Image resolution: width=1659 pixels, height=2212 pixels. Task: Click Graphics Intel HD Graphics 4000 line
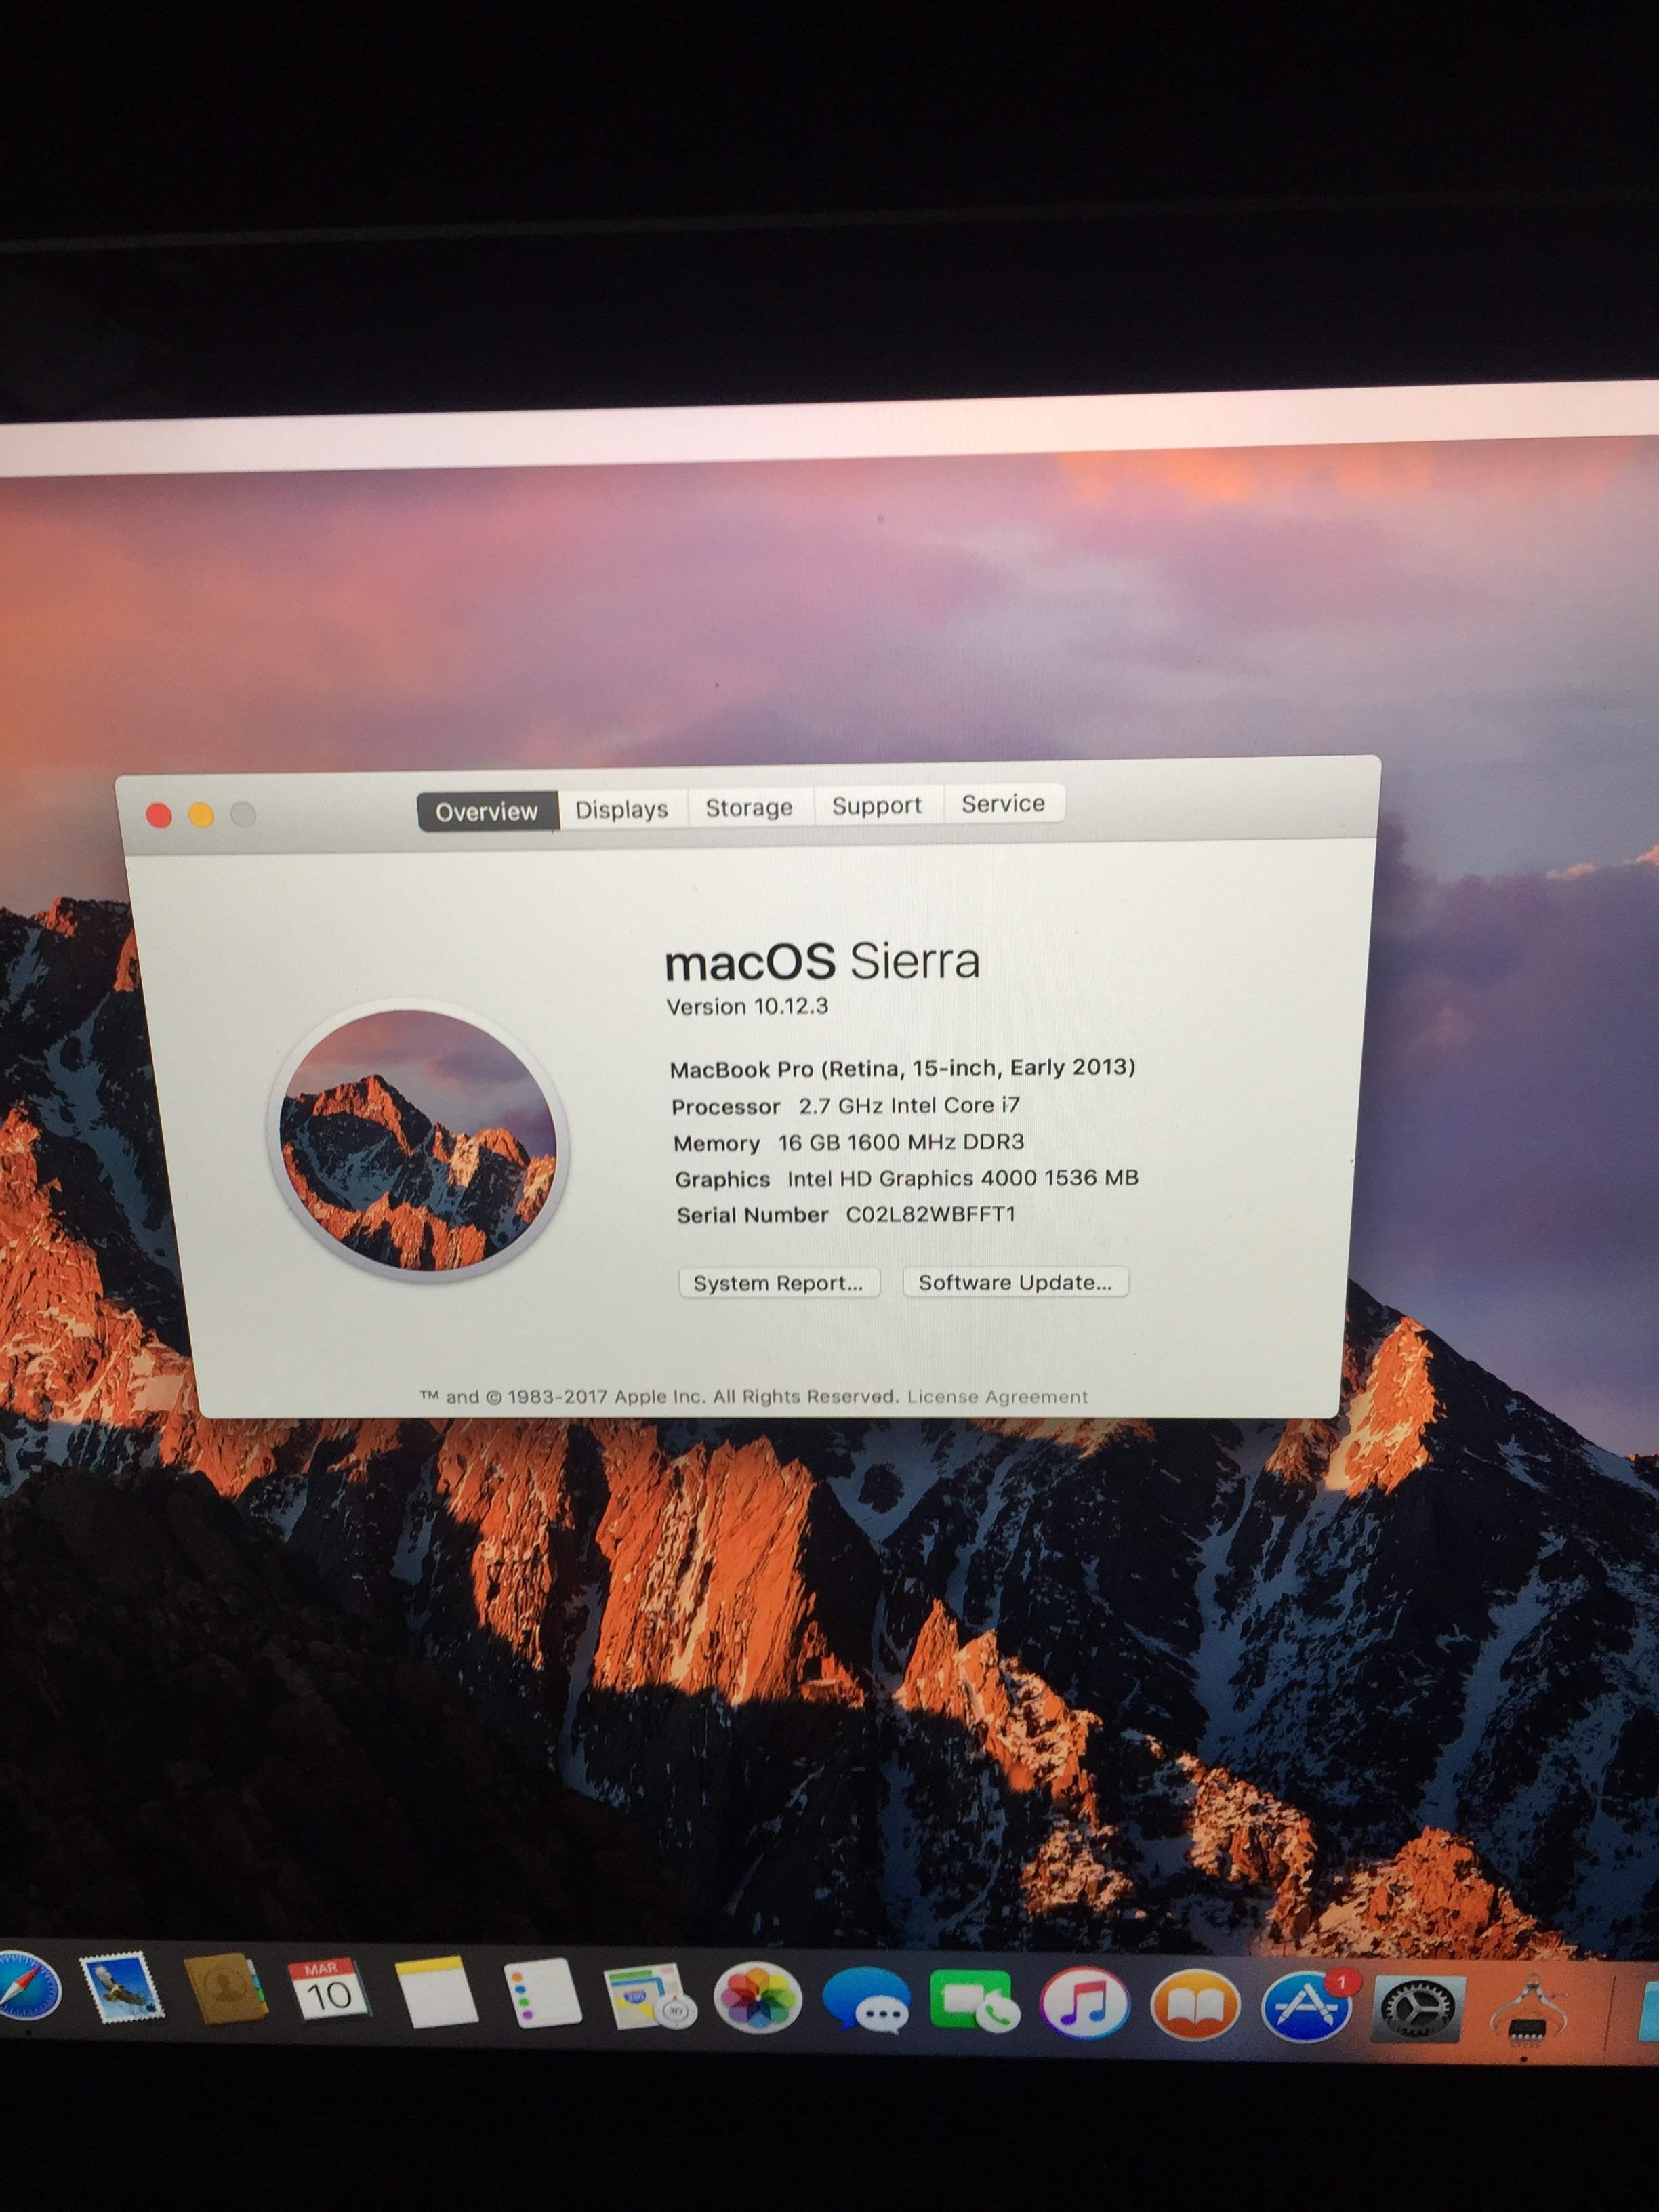point(907,1178)
